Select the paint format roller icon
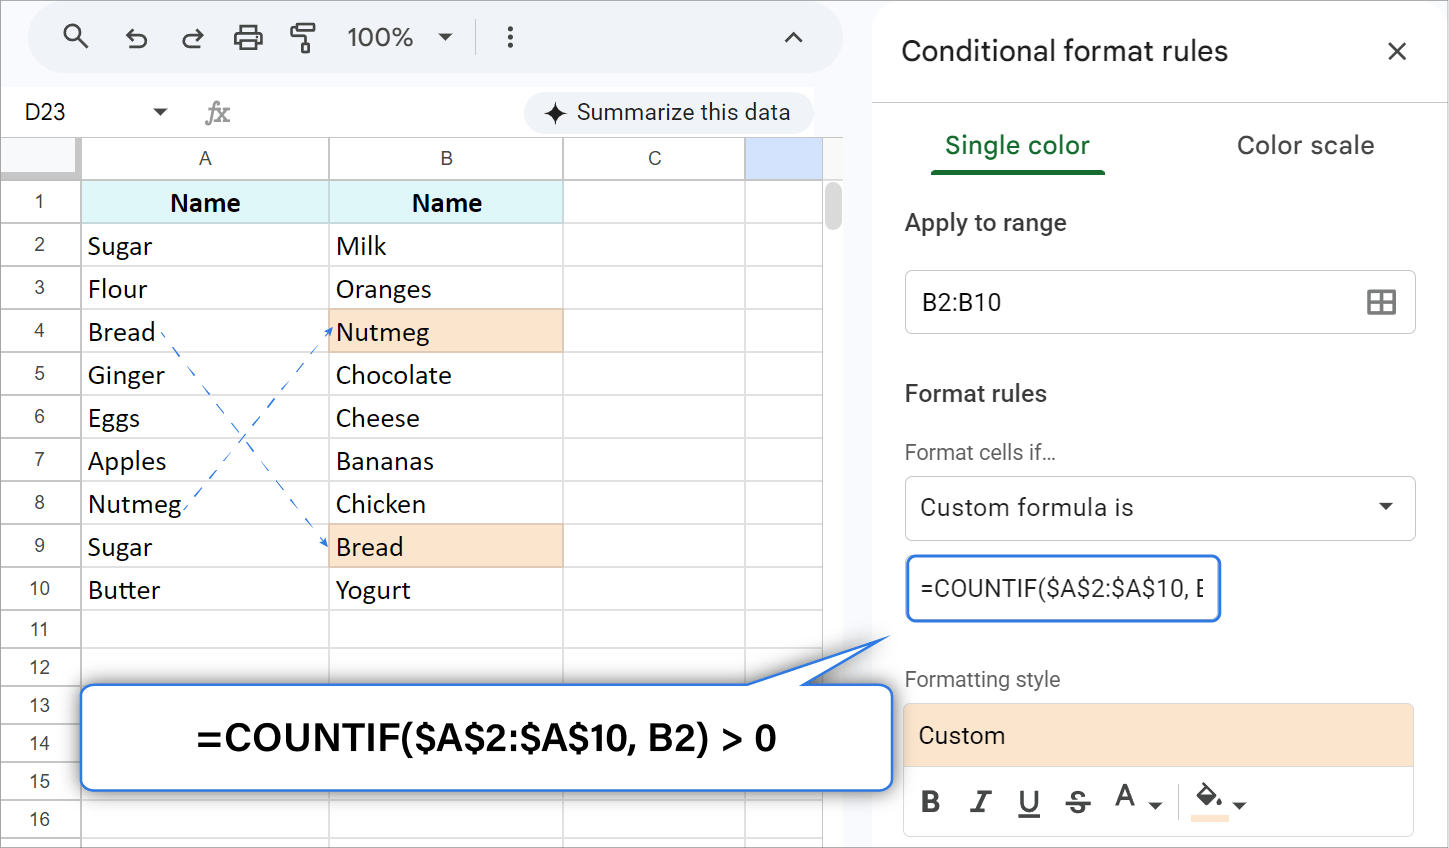The height and width of the screenshot is (848, 1449). pyautogui.click(x=303, y=38)
